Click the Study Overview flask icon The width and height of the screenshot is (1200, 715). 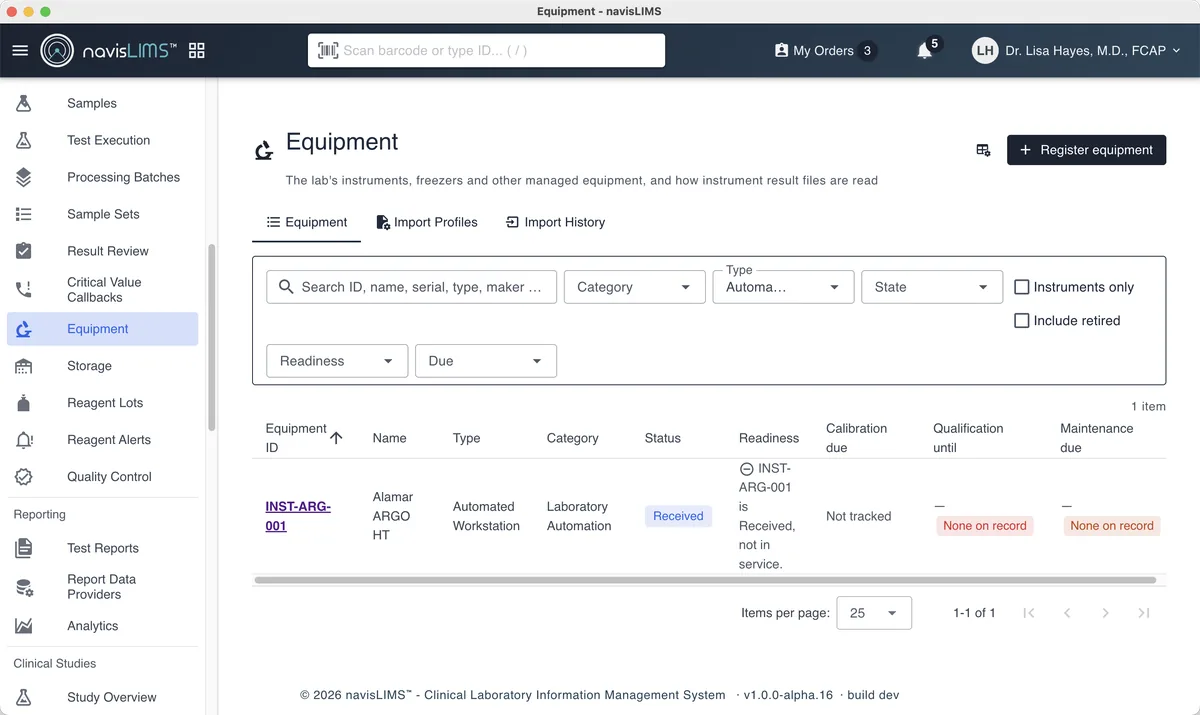coord(24,697)
